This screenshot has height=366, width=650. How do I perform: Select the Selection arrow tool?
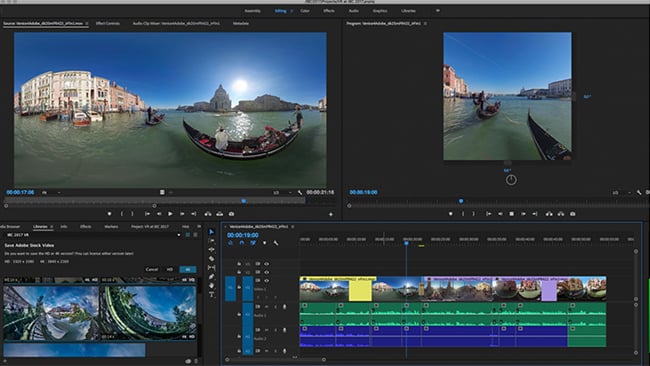211,232
